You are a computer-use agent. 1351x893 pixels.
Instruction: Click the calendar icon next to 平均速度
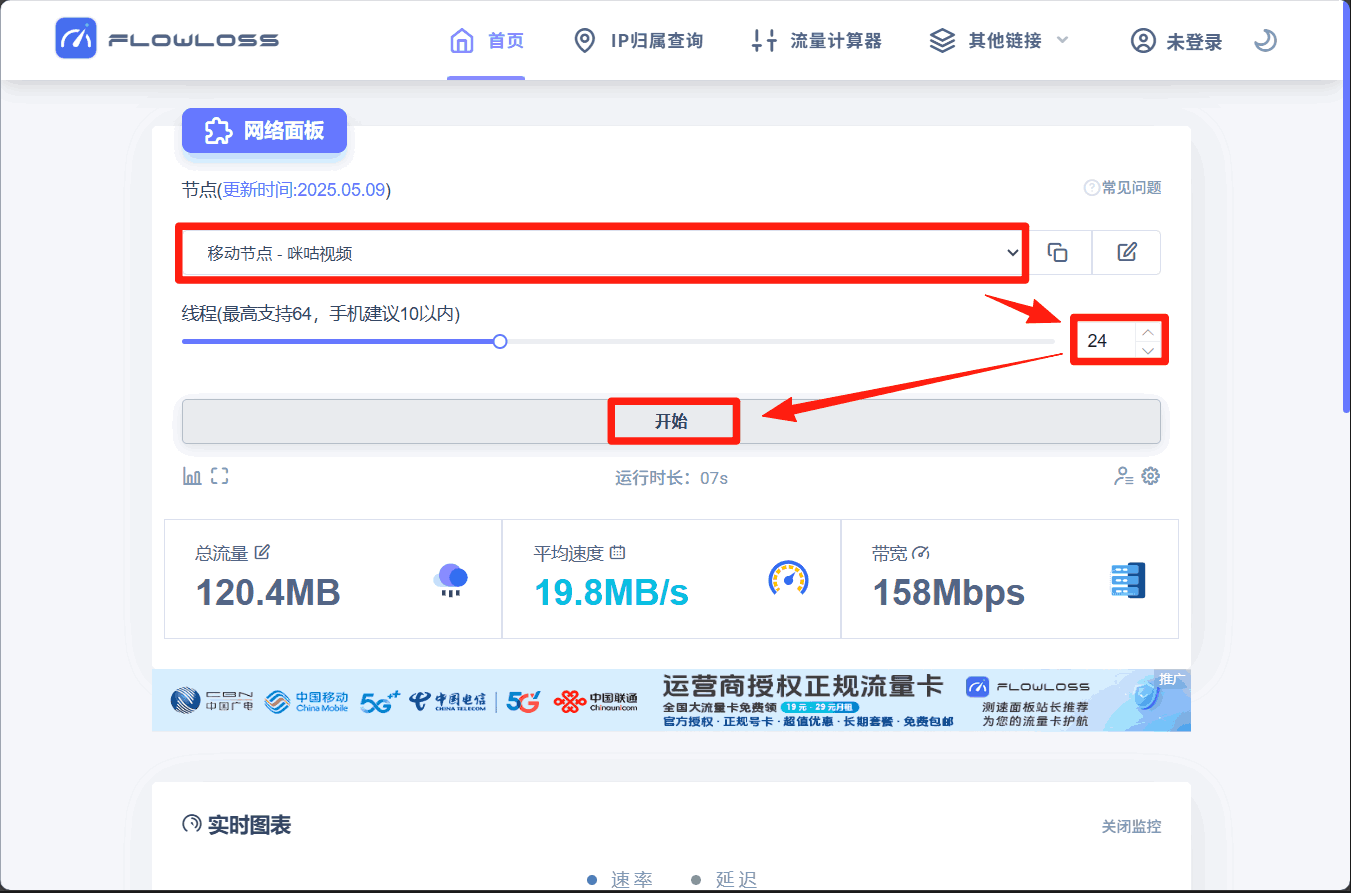[617, 552]
